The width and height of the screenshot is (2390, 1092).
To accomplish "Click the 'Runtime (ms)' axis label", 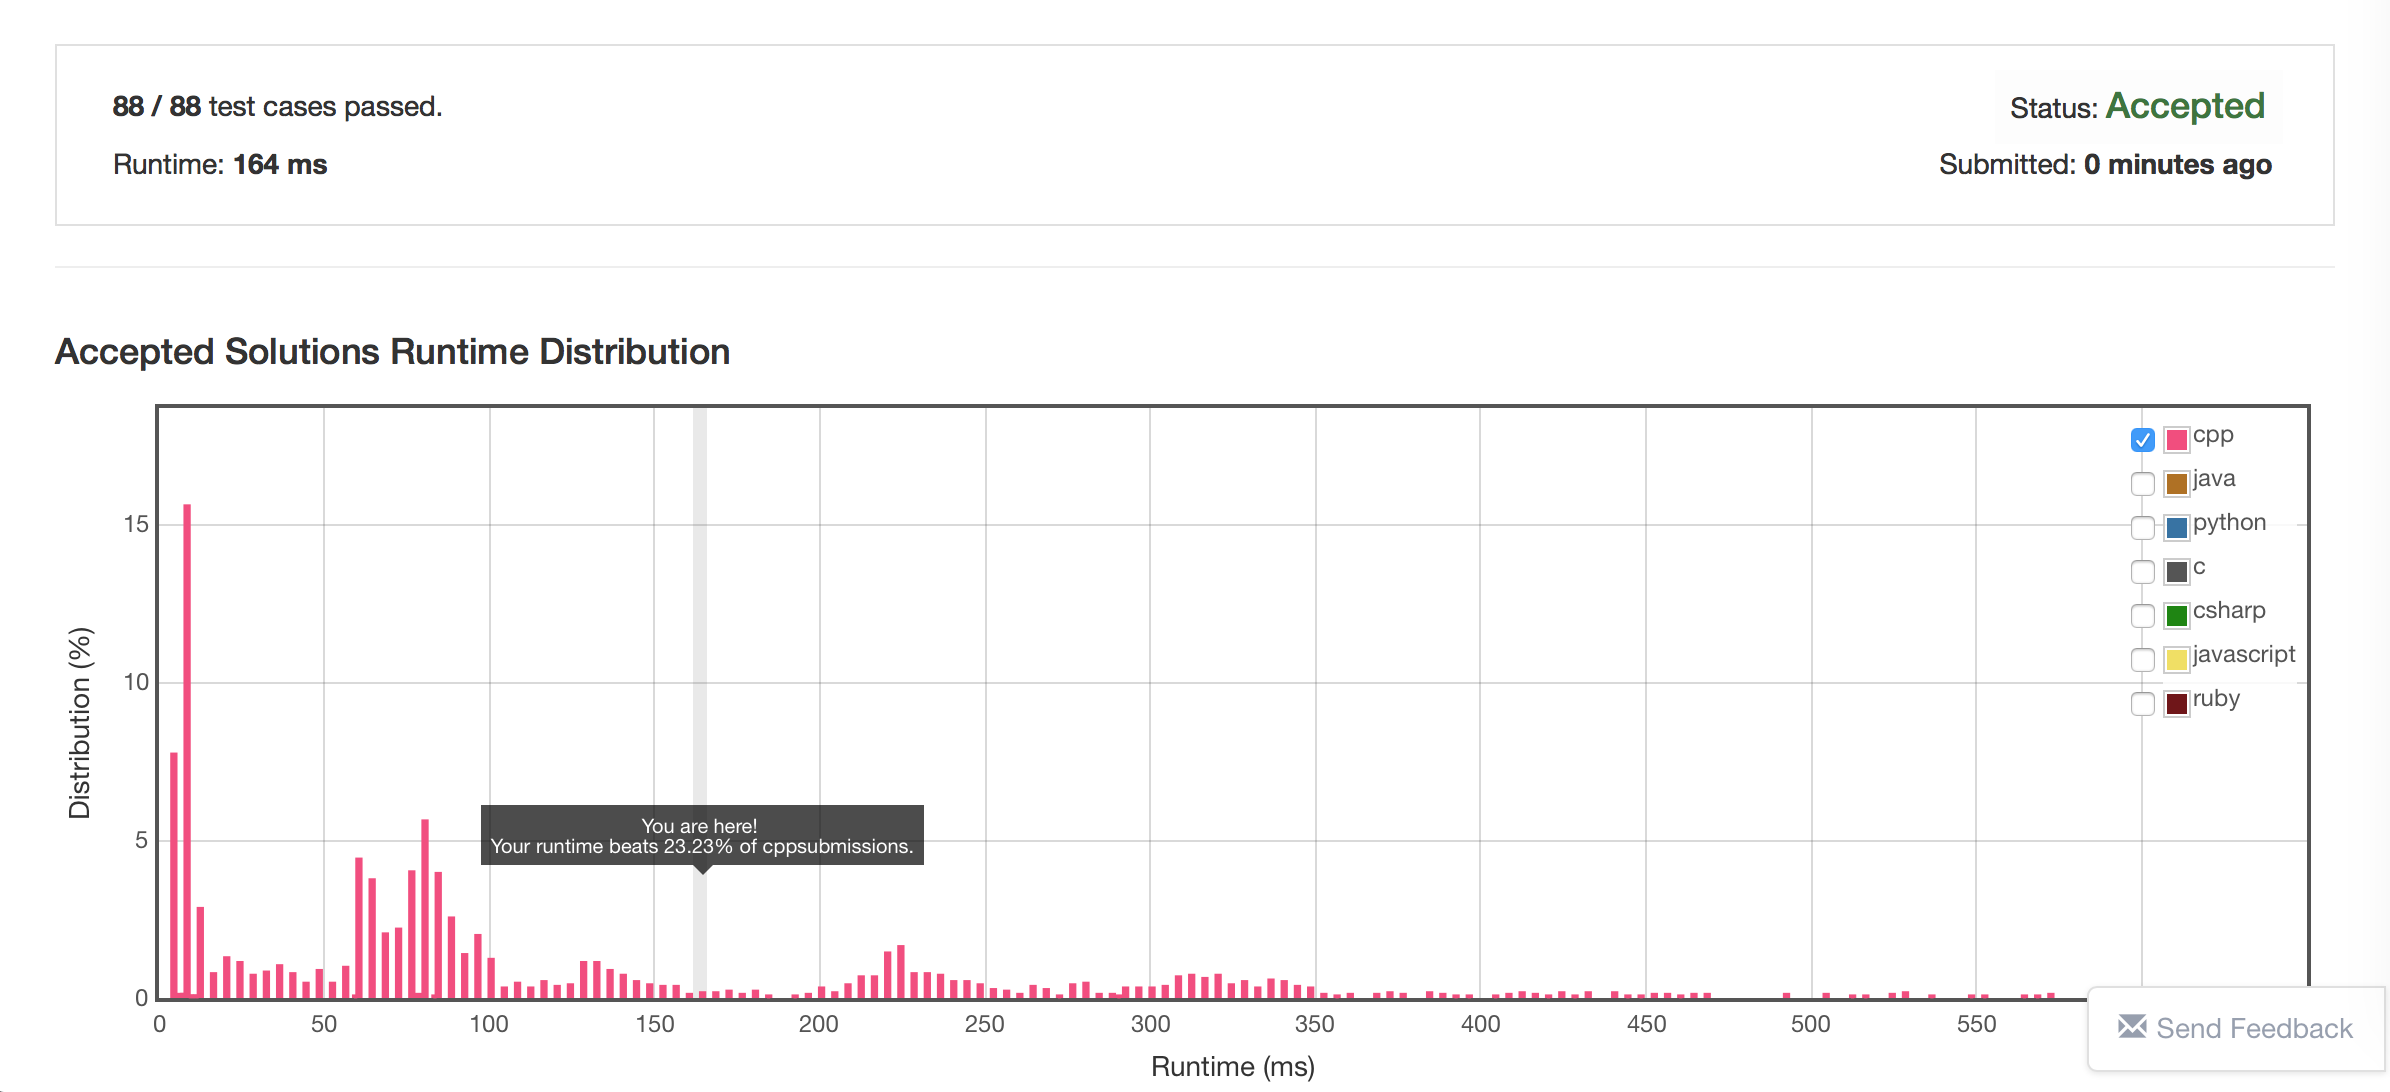I will click(1233, 1066).
